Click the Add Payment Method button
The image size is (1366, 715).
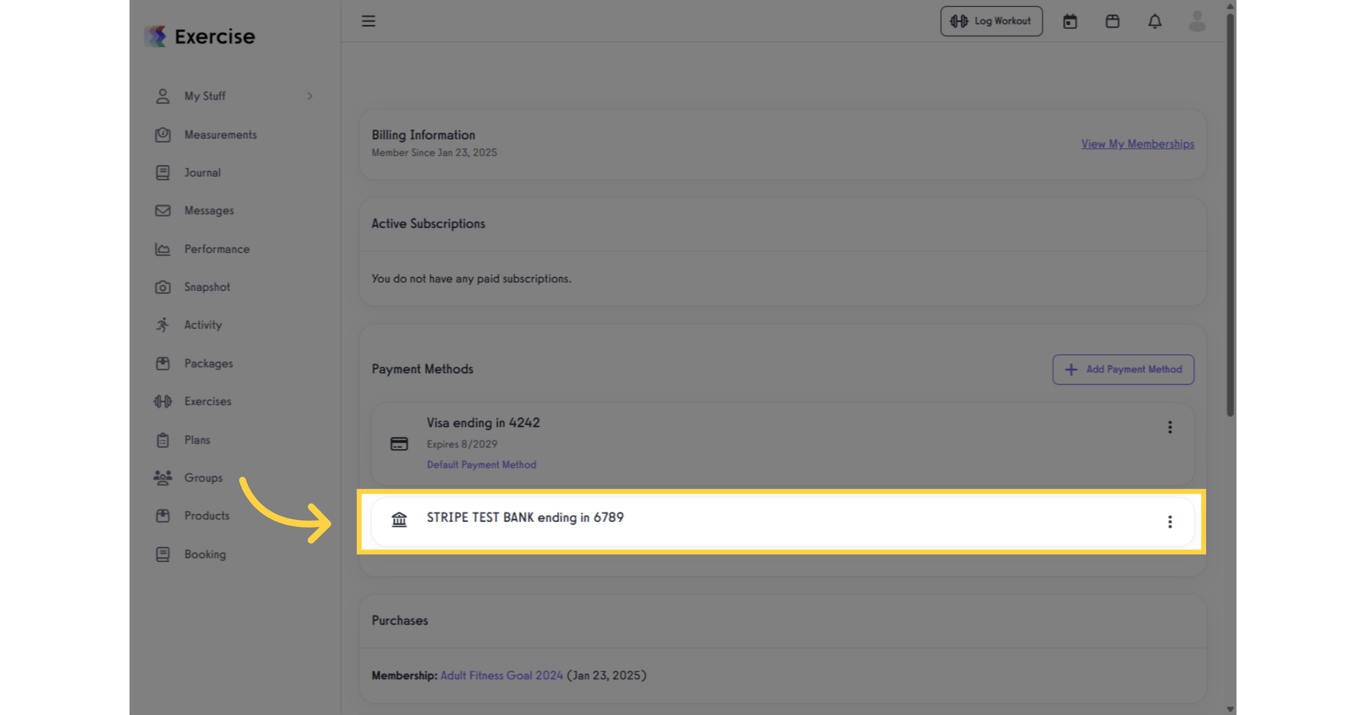1123,369
